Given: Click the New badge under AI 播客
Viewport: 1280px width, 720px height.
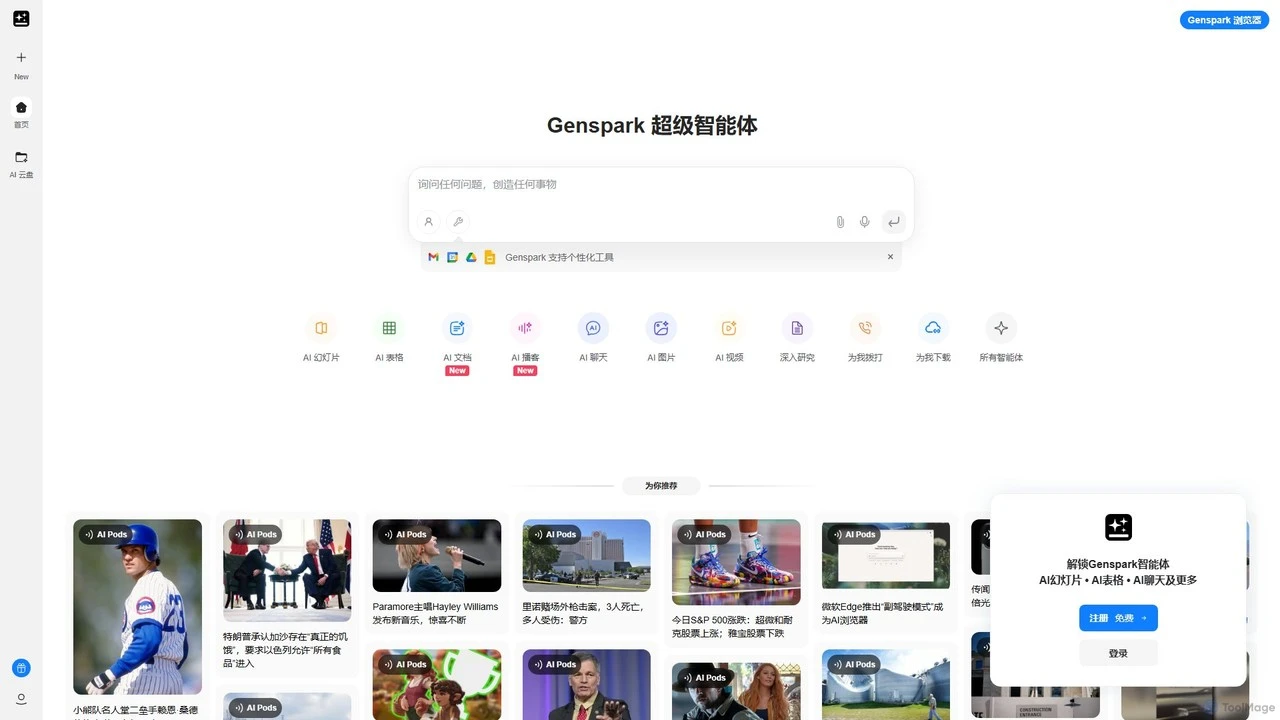Looking at the screenshot, I should click(x=525, y=371).
